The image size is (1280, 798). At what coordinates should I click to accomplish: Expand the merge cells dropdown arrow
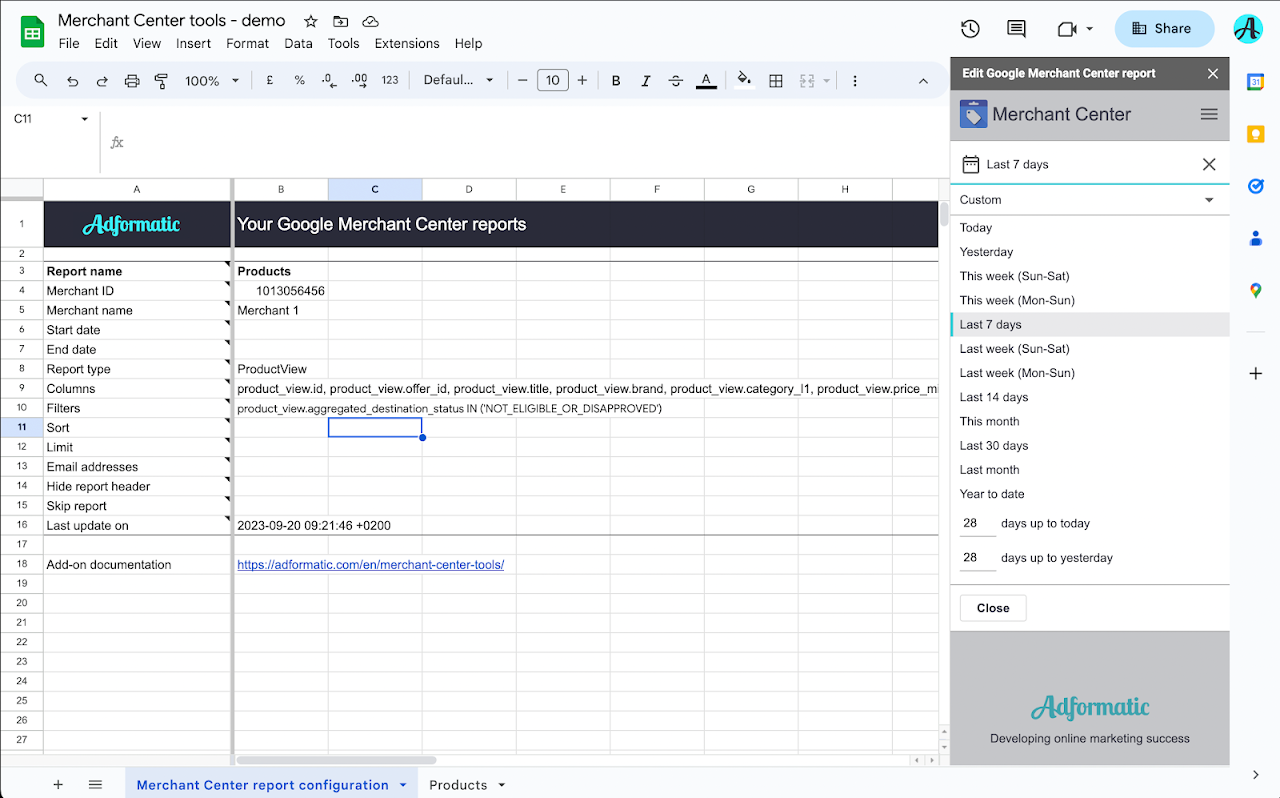point(827,81)
